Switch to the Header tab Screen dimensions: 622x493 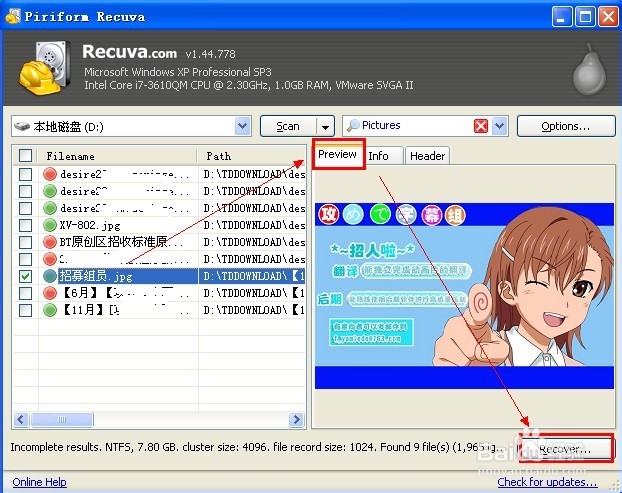point(427,156)
